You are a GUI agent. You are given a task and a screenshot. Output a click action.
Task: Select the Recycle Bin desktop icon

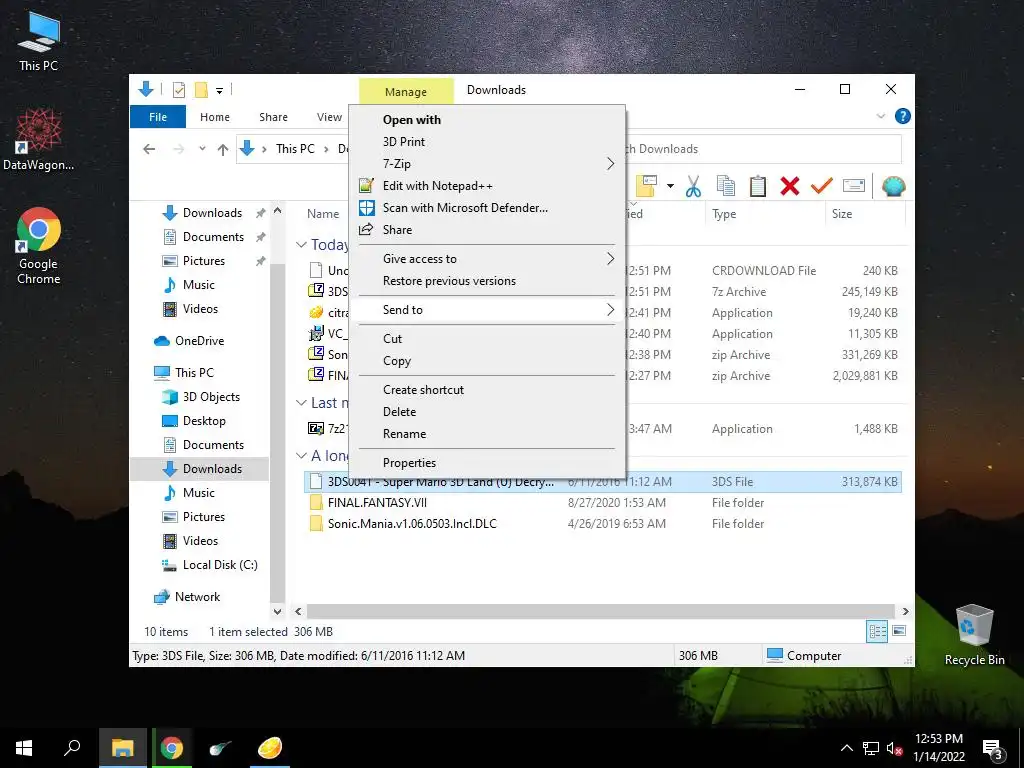(974, 635)
